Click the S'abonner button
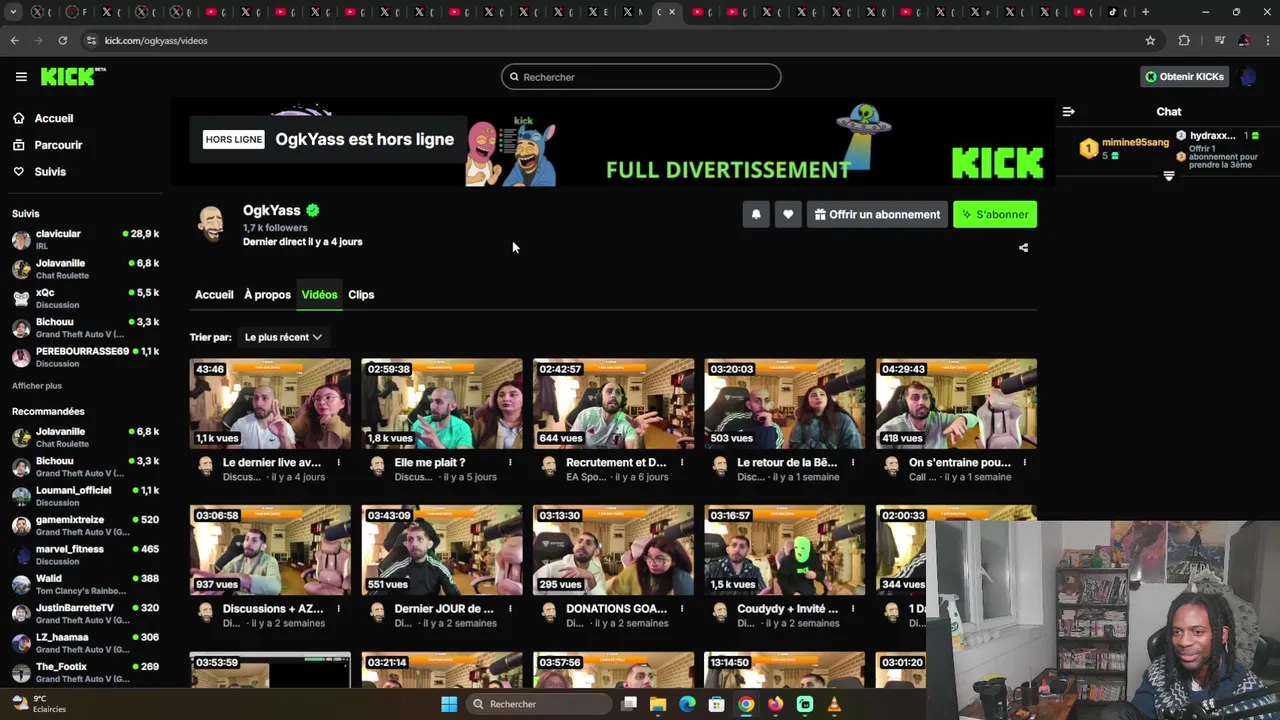The width and height of the screenshot is (1280, 720). [x=995, y=214]
